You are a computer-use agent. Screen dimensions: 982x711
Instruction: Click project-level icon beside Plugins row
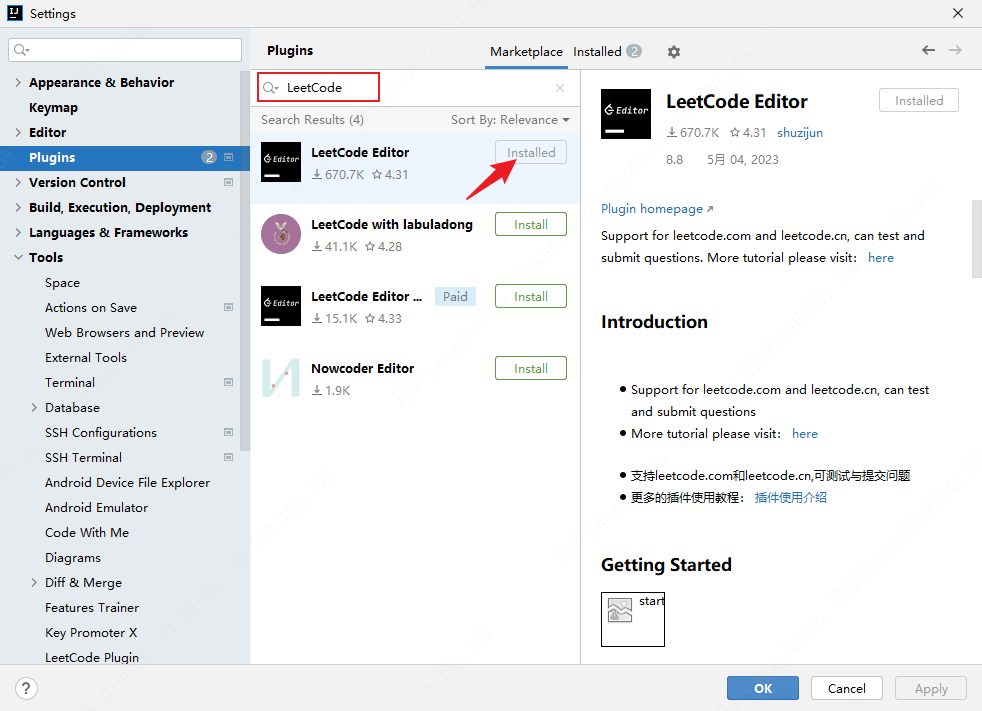click(229, 157)
